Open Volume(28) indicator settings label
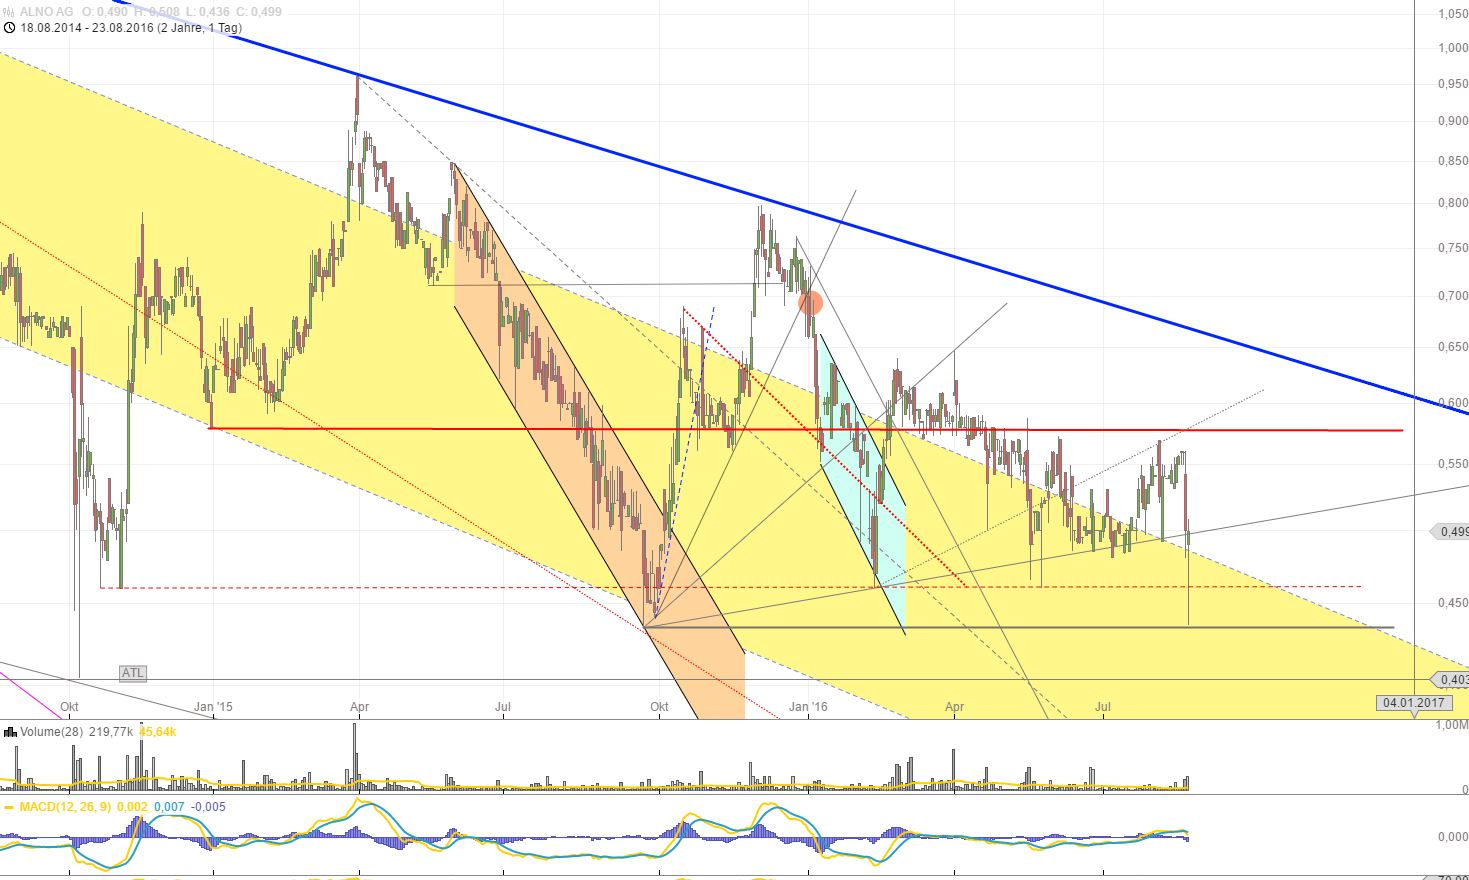The height and width of the screenshot is (880, 1469). (53, 732)
